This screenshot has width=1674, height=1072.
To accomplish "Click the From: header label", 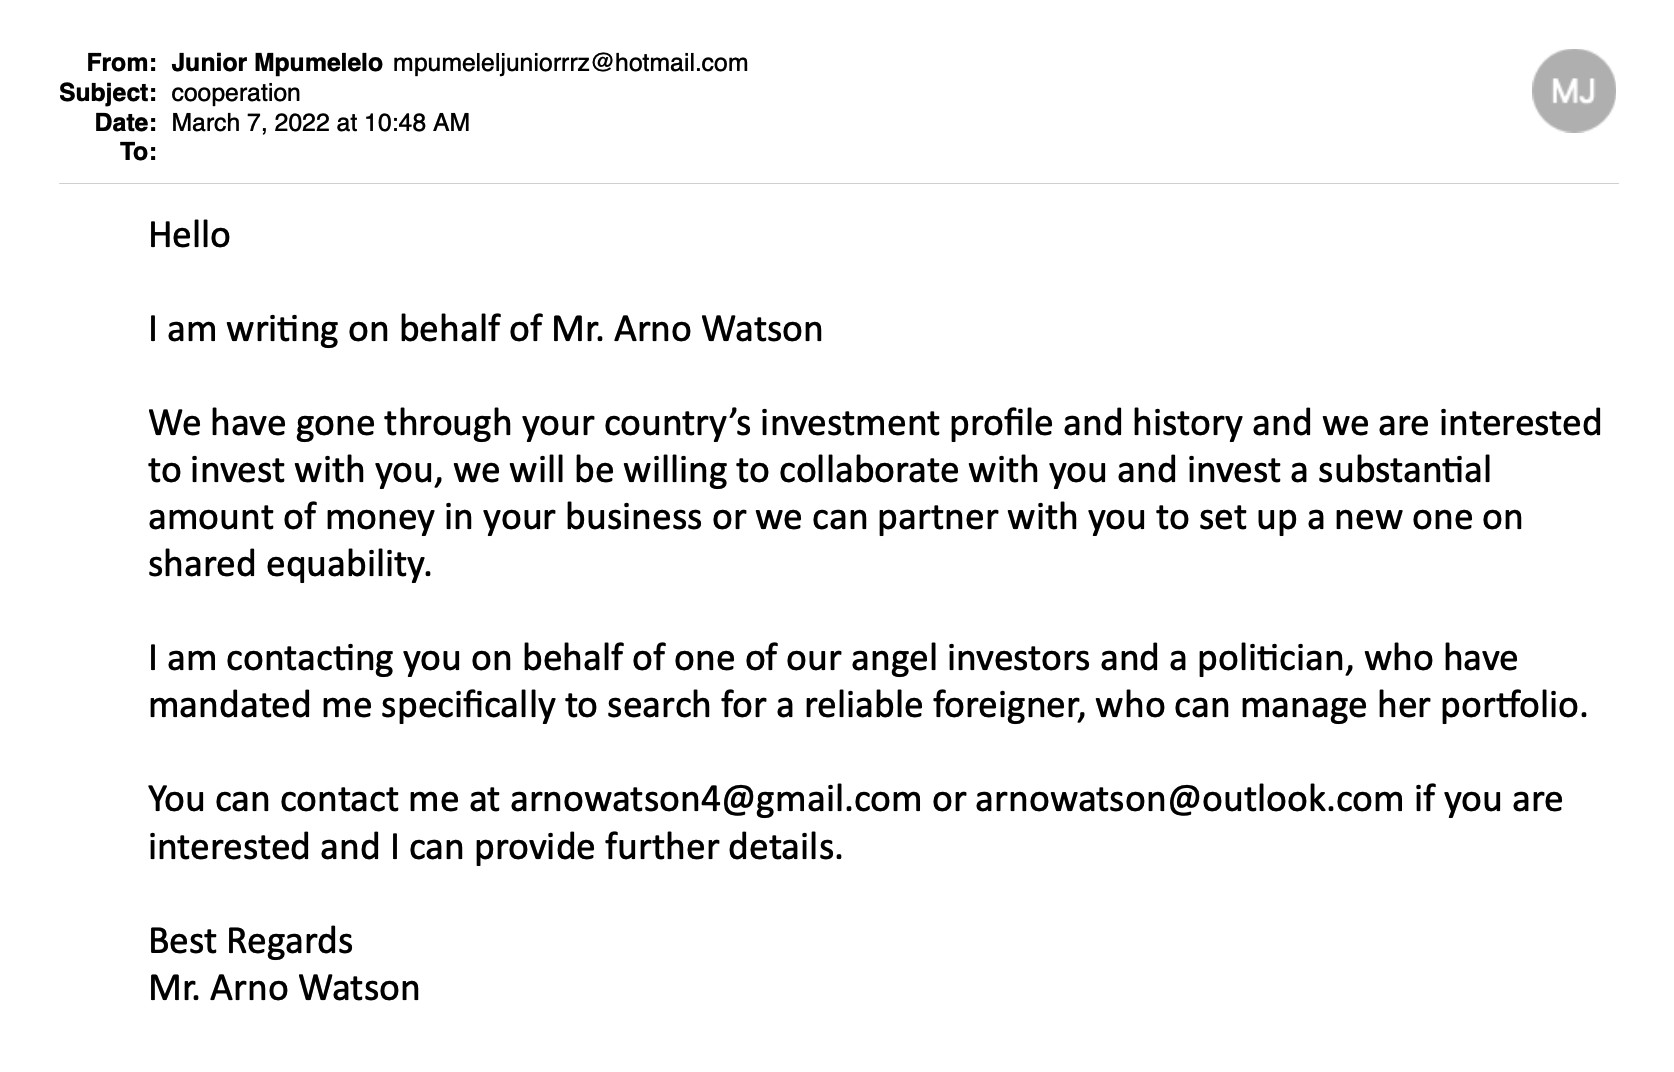I will 121,63.
